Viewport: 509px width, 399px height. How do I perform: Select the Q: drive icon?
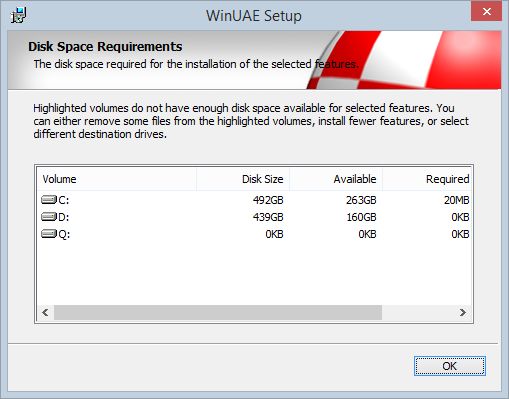pyautogui.click(x=49, y=234)
